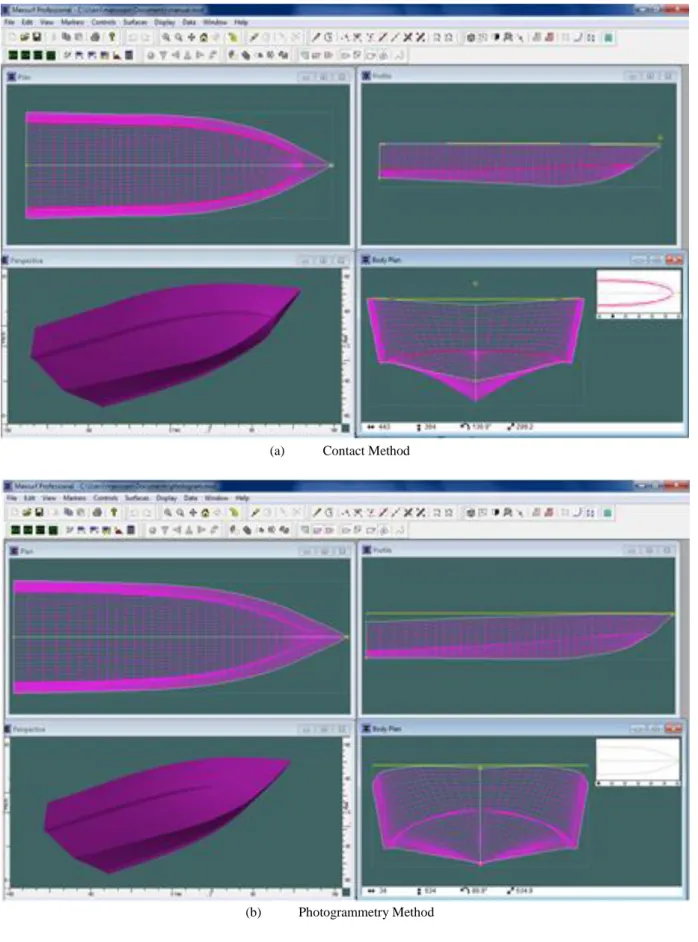Click the red surface icon in Contact Method toolbar
Viewport: 698px width, 942px height.
pos(550,37)
